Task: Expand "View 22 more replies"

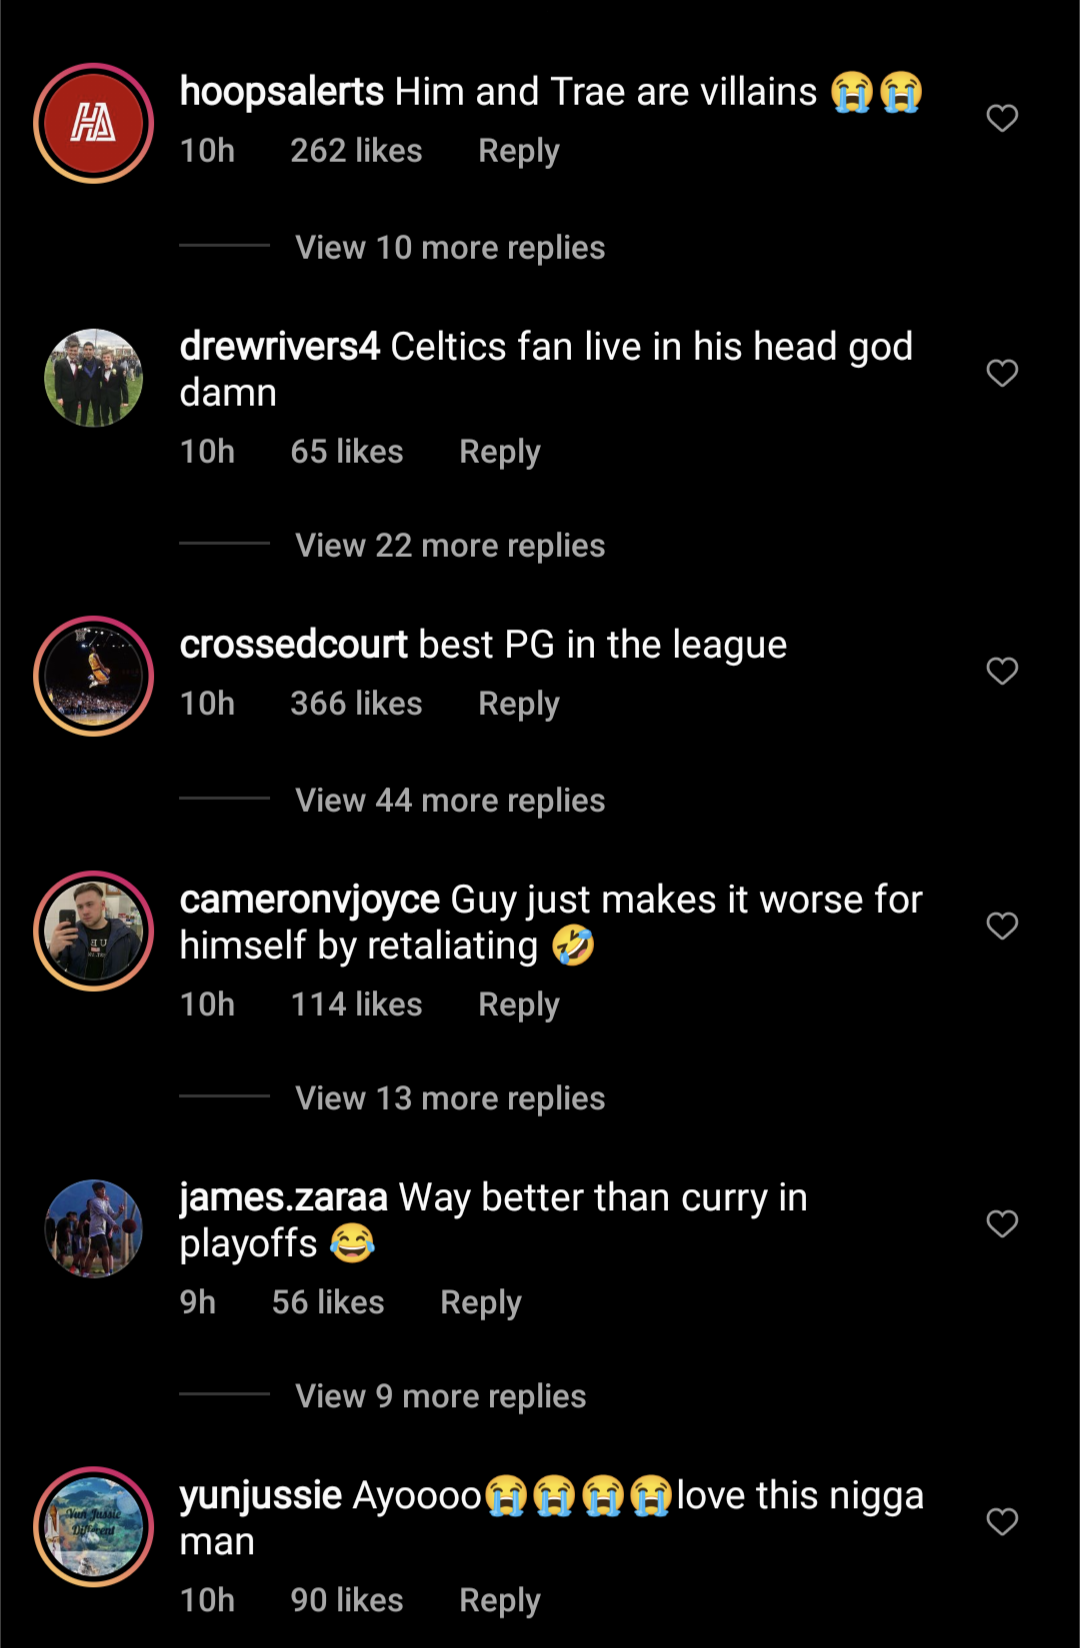Action: 450,545
